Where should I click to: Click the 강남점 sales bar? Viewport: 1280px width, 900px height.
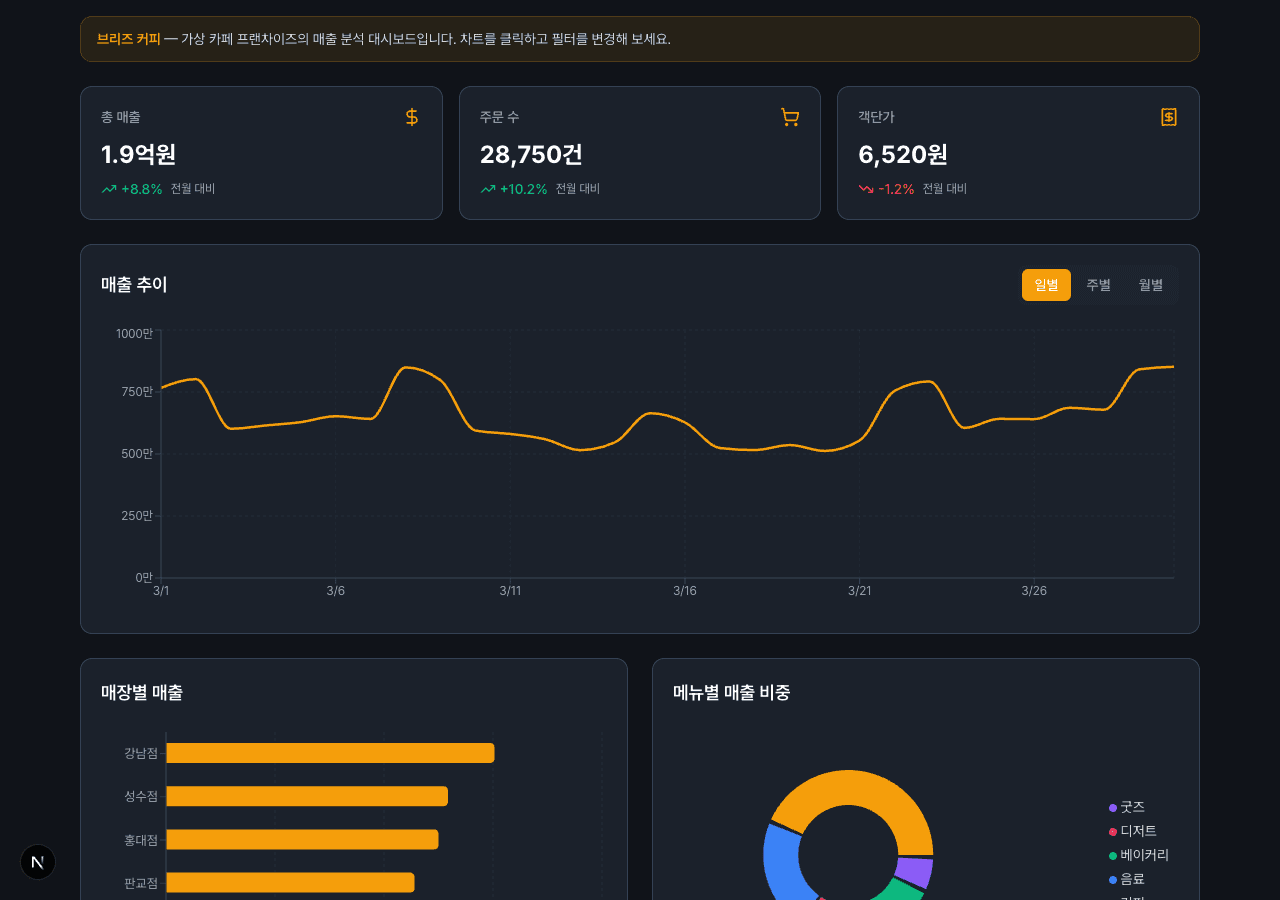tap(330, 753)
